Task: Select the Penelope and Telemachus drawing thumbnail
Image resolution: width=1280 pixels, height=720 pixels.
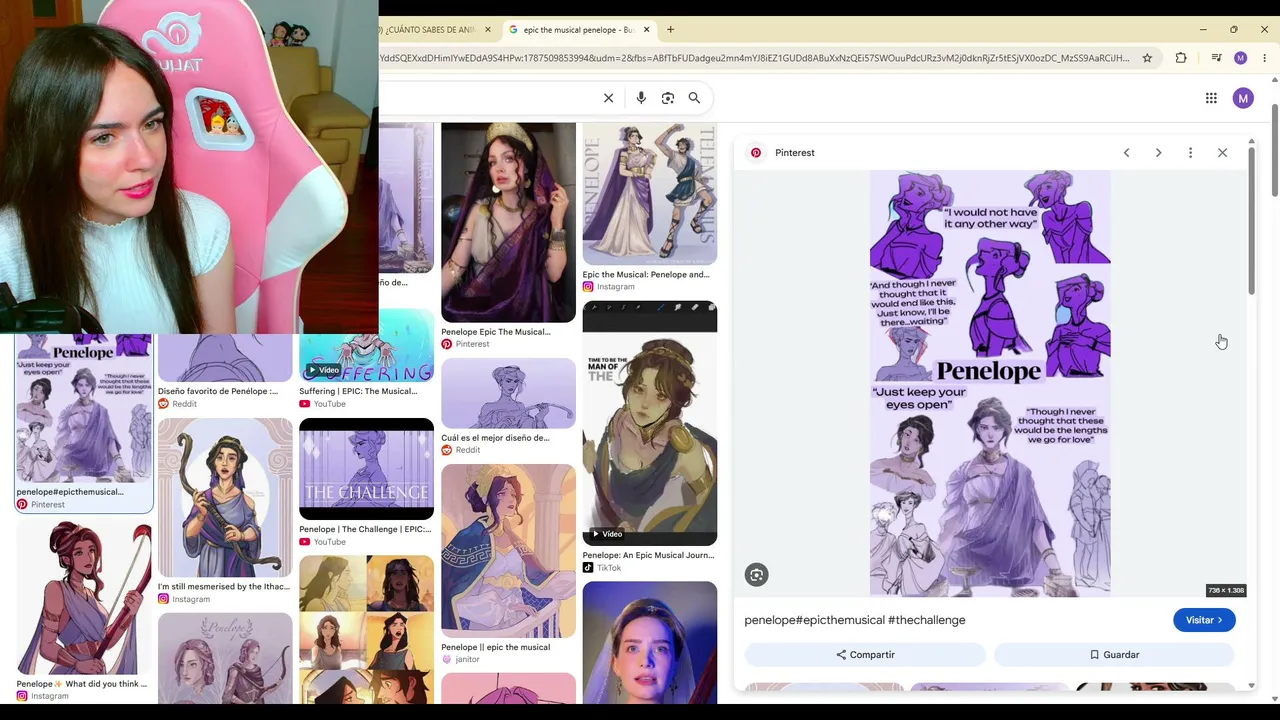Action: click(650, 194)
